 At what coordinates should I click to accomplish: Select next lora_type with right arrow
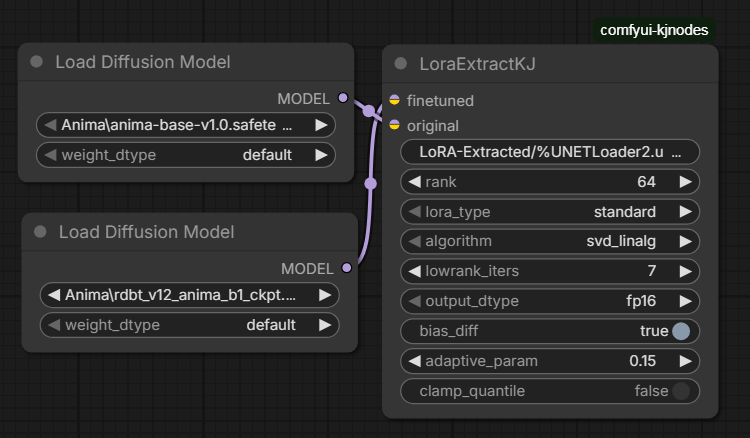[685, 212]
